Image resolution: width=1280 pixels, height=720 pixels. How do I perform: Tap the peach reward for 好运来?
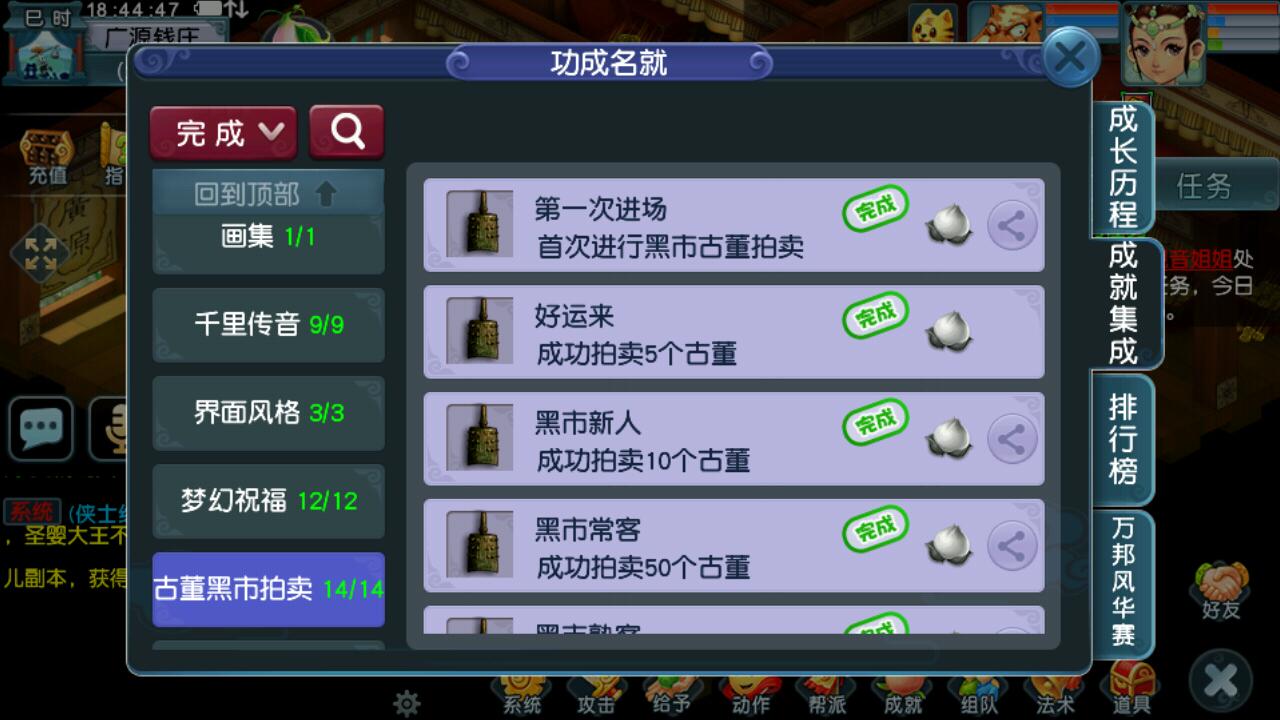(x=948, y=333)
